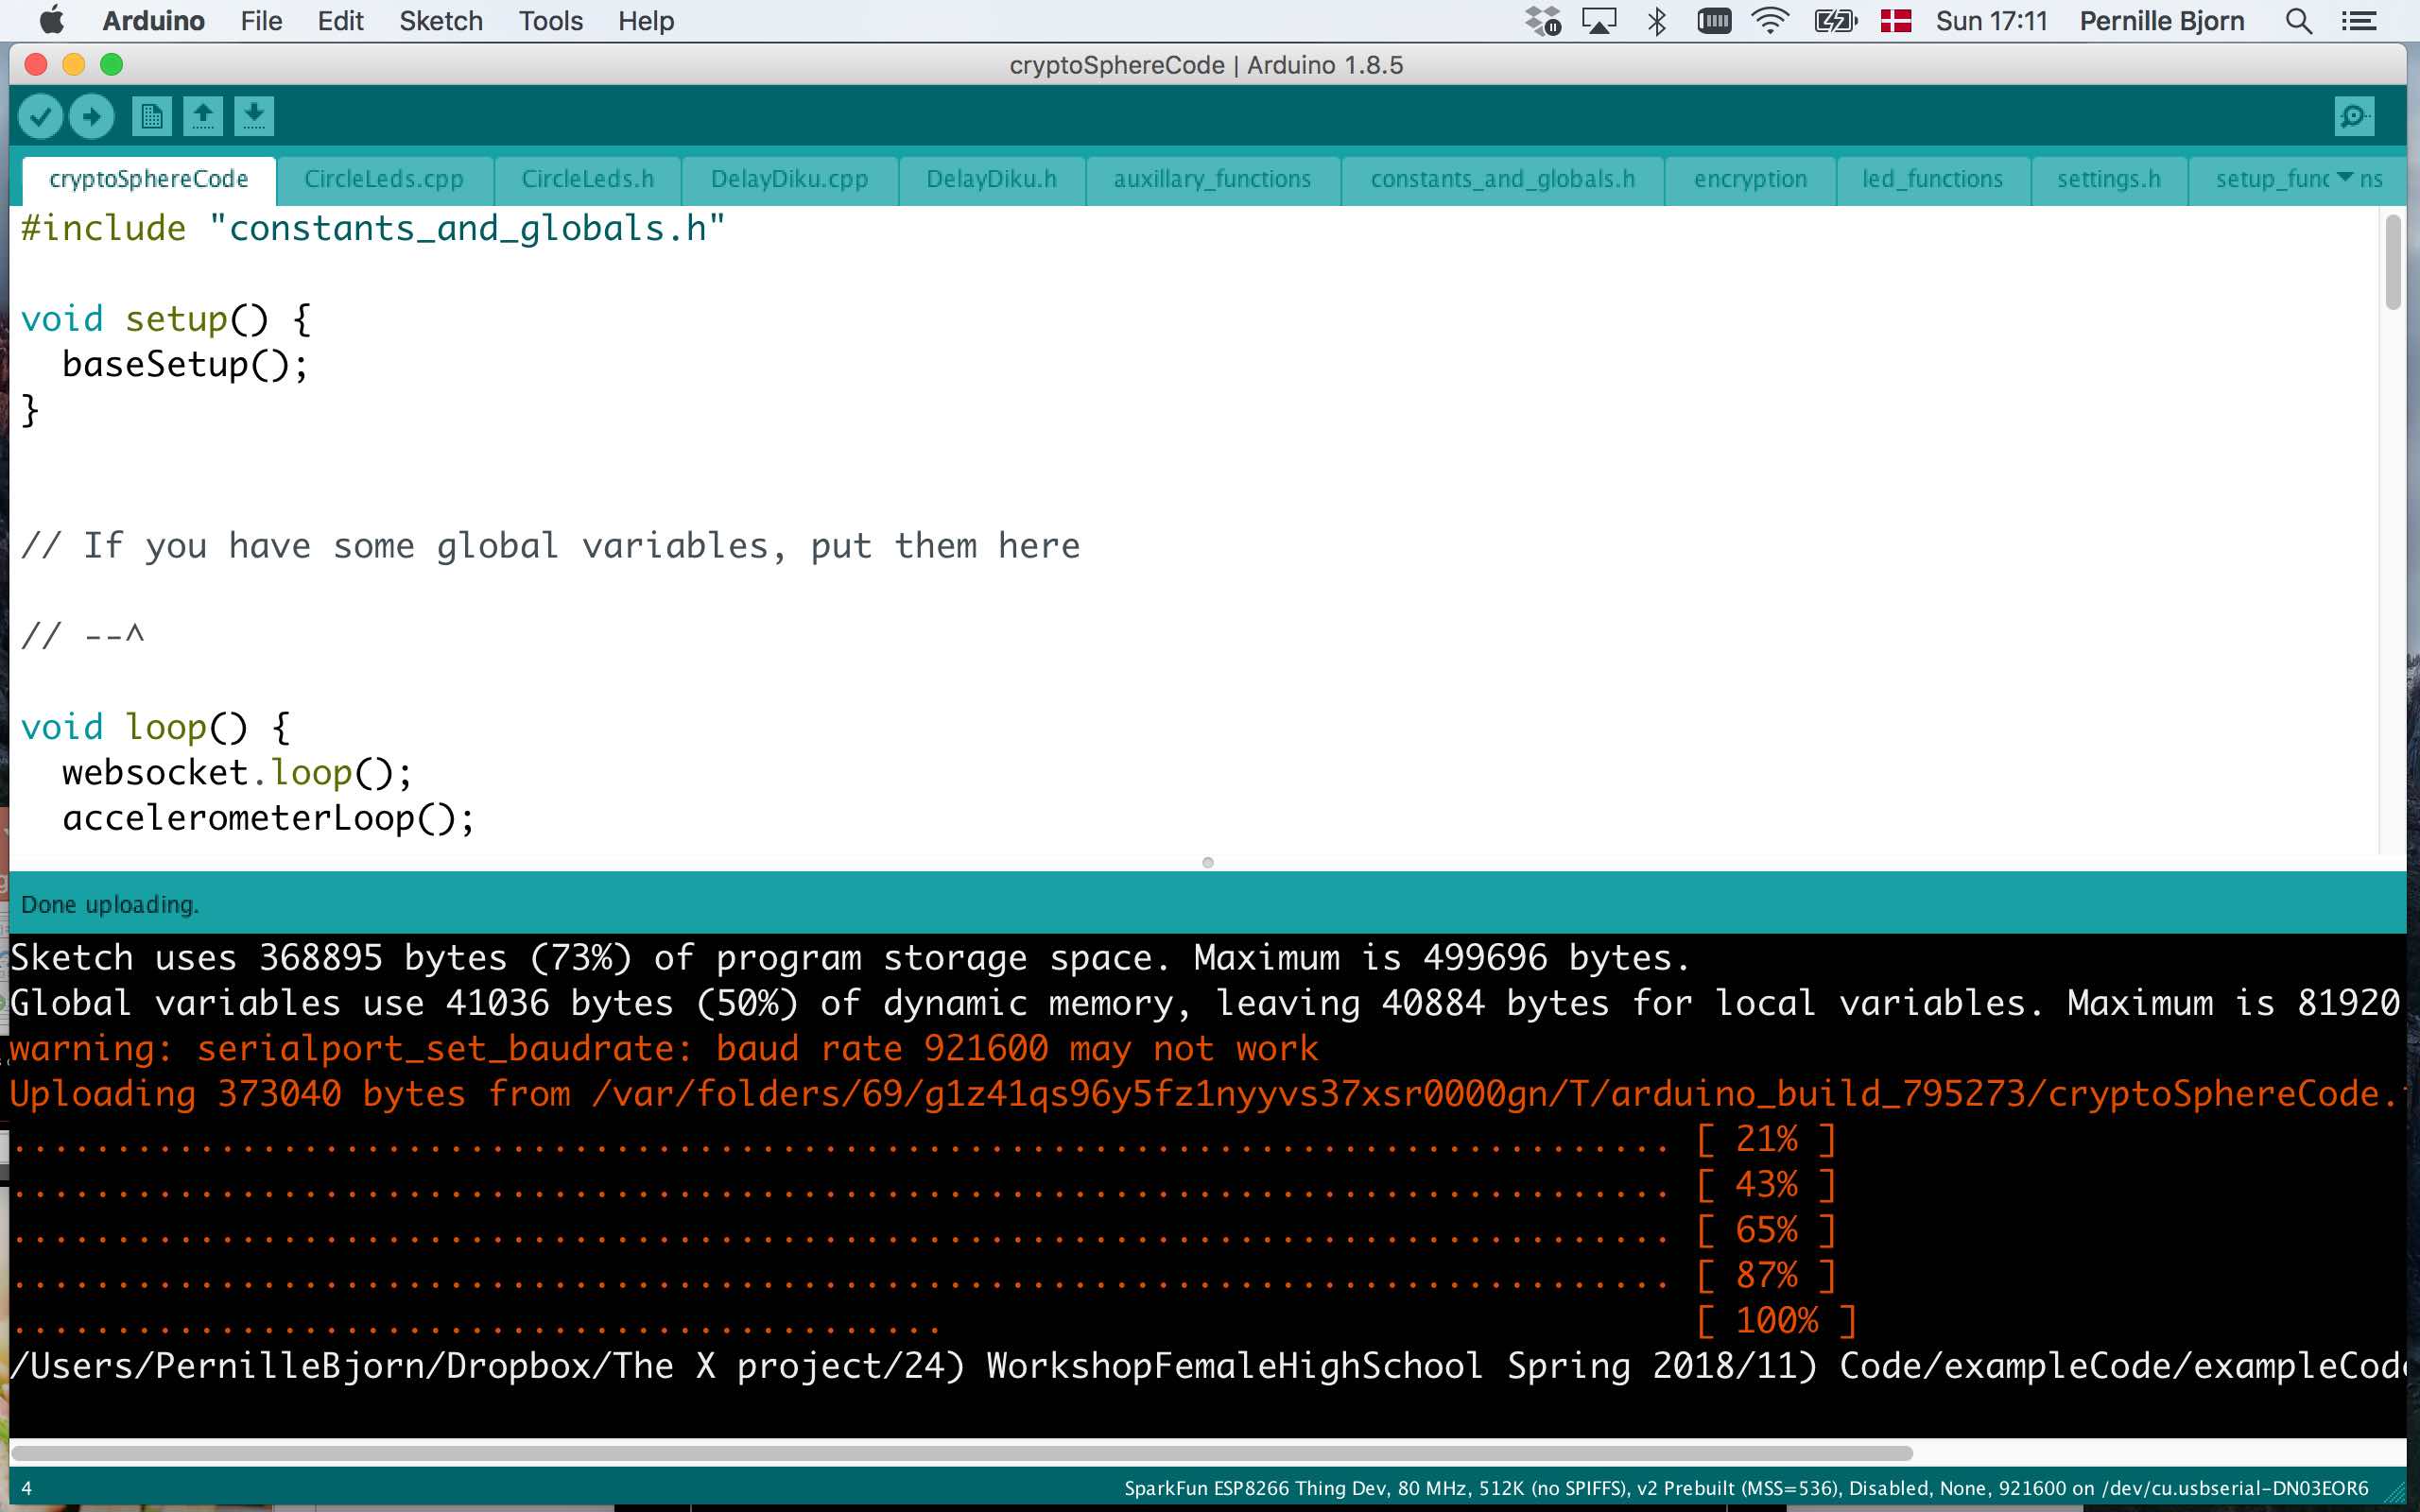Click the SparkFun ESP8266 board info in status bar
This screenshot has height=1512, width=2420.
1746,1489
